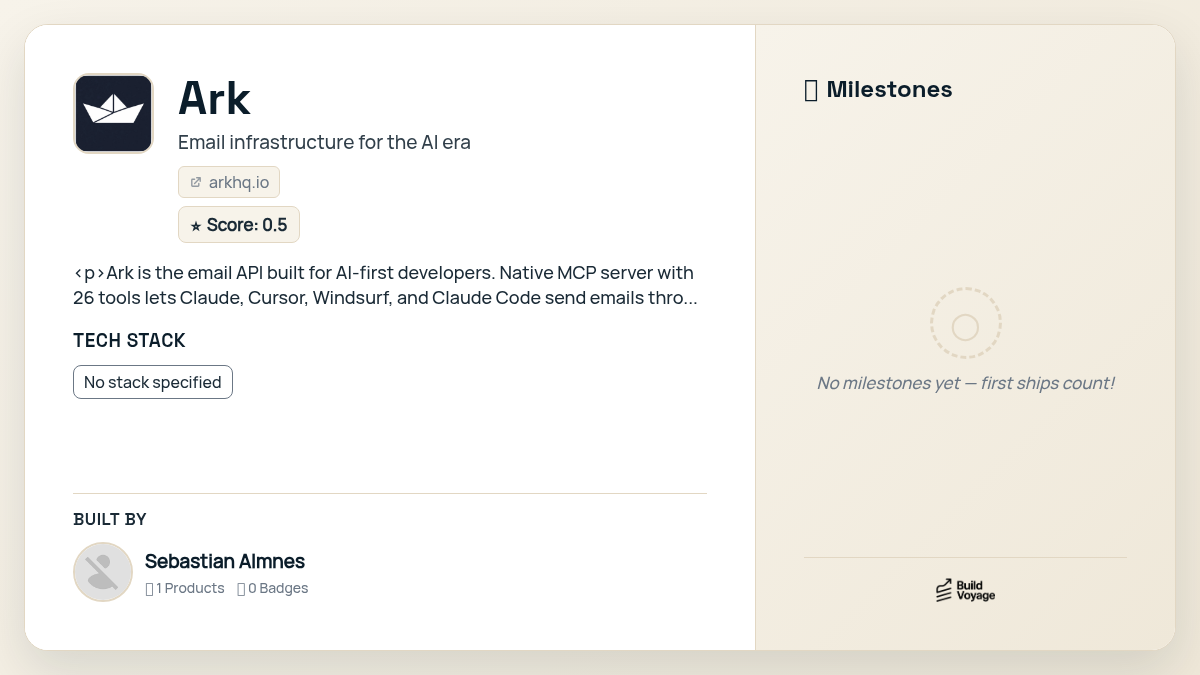Click the Ark description paragraph
1200x675 pixels.
point(386,285)
